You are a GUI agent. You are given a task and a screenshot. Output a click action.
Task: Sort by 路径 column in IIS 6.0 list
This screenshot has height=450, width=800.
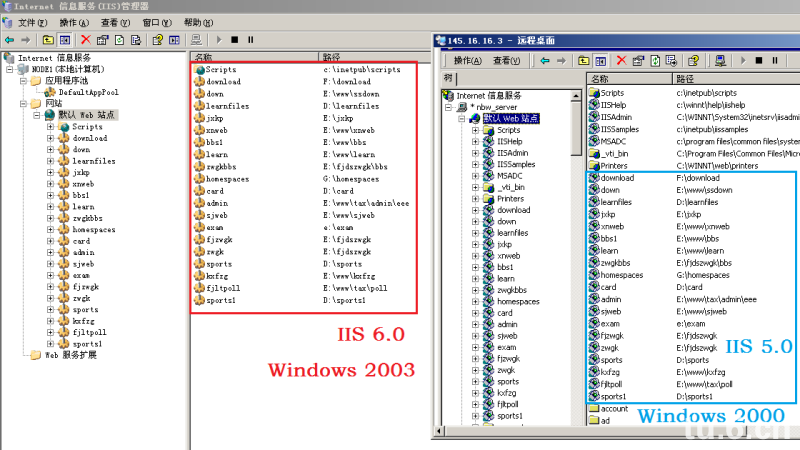point(374,57)
